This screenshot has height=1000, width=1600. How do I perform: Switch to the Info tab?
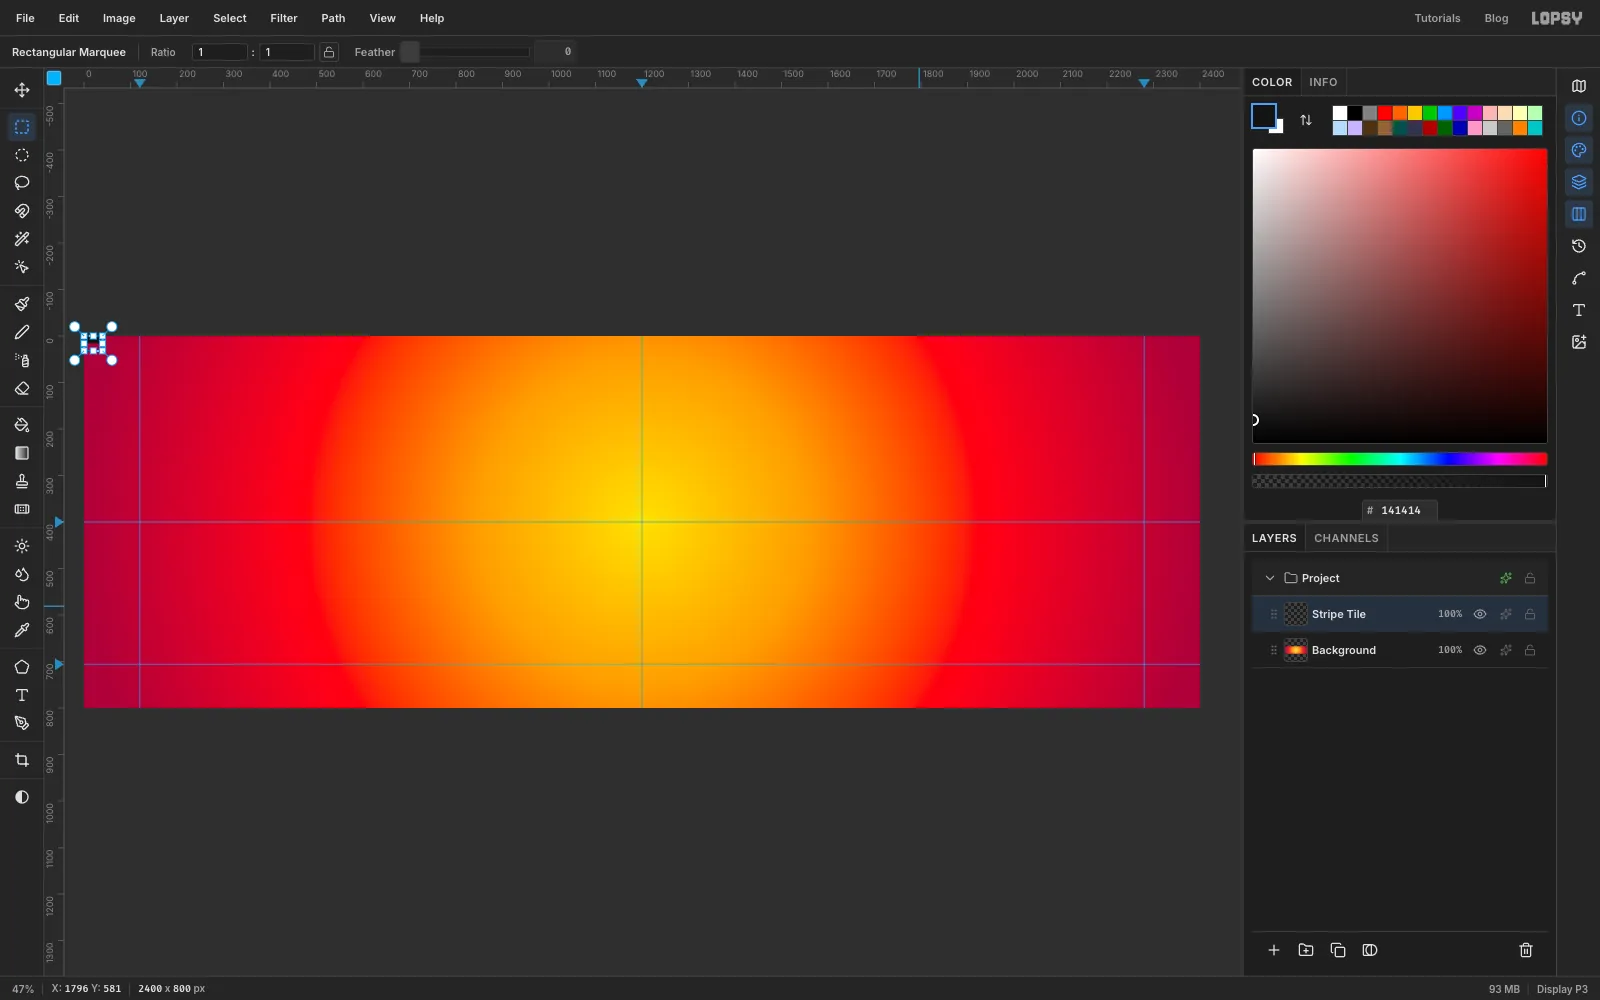(1323, 82)
